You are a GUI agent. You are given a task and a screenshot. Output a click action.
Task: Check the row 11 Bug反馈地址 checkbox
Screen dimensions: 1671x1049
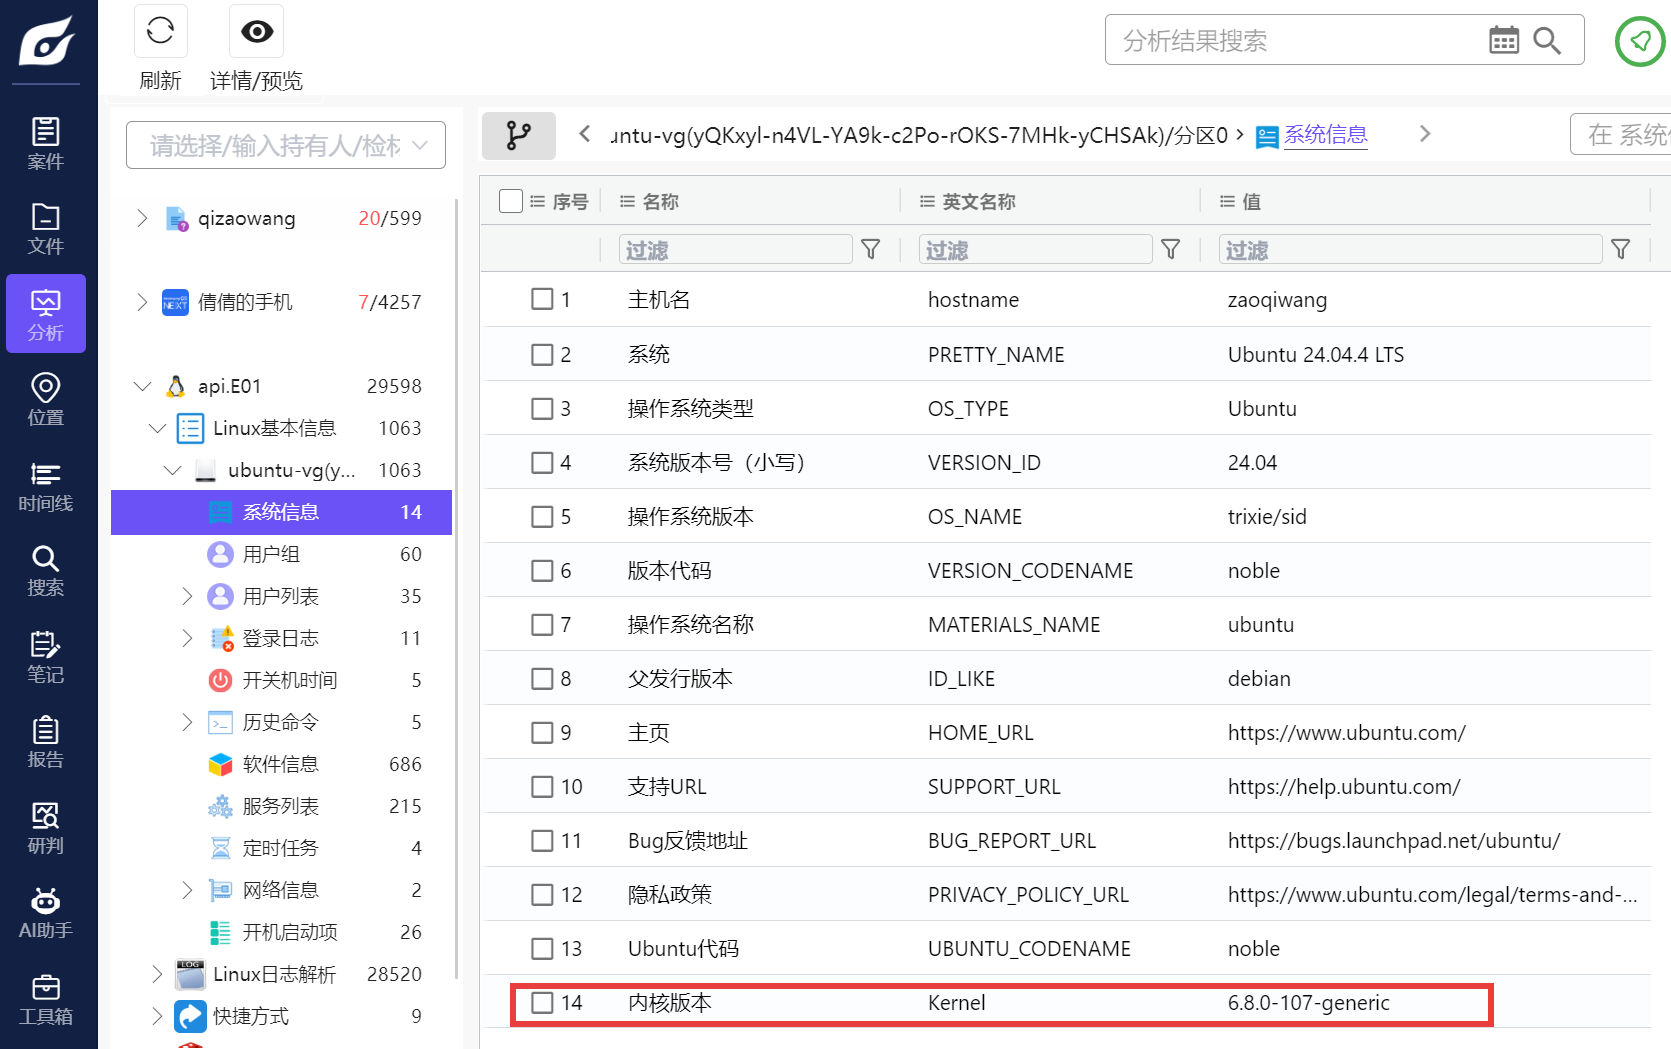tap(542, 840)
